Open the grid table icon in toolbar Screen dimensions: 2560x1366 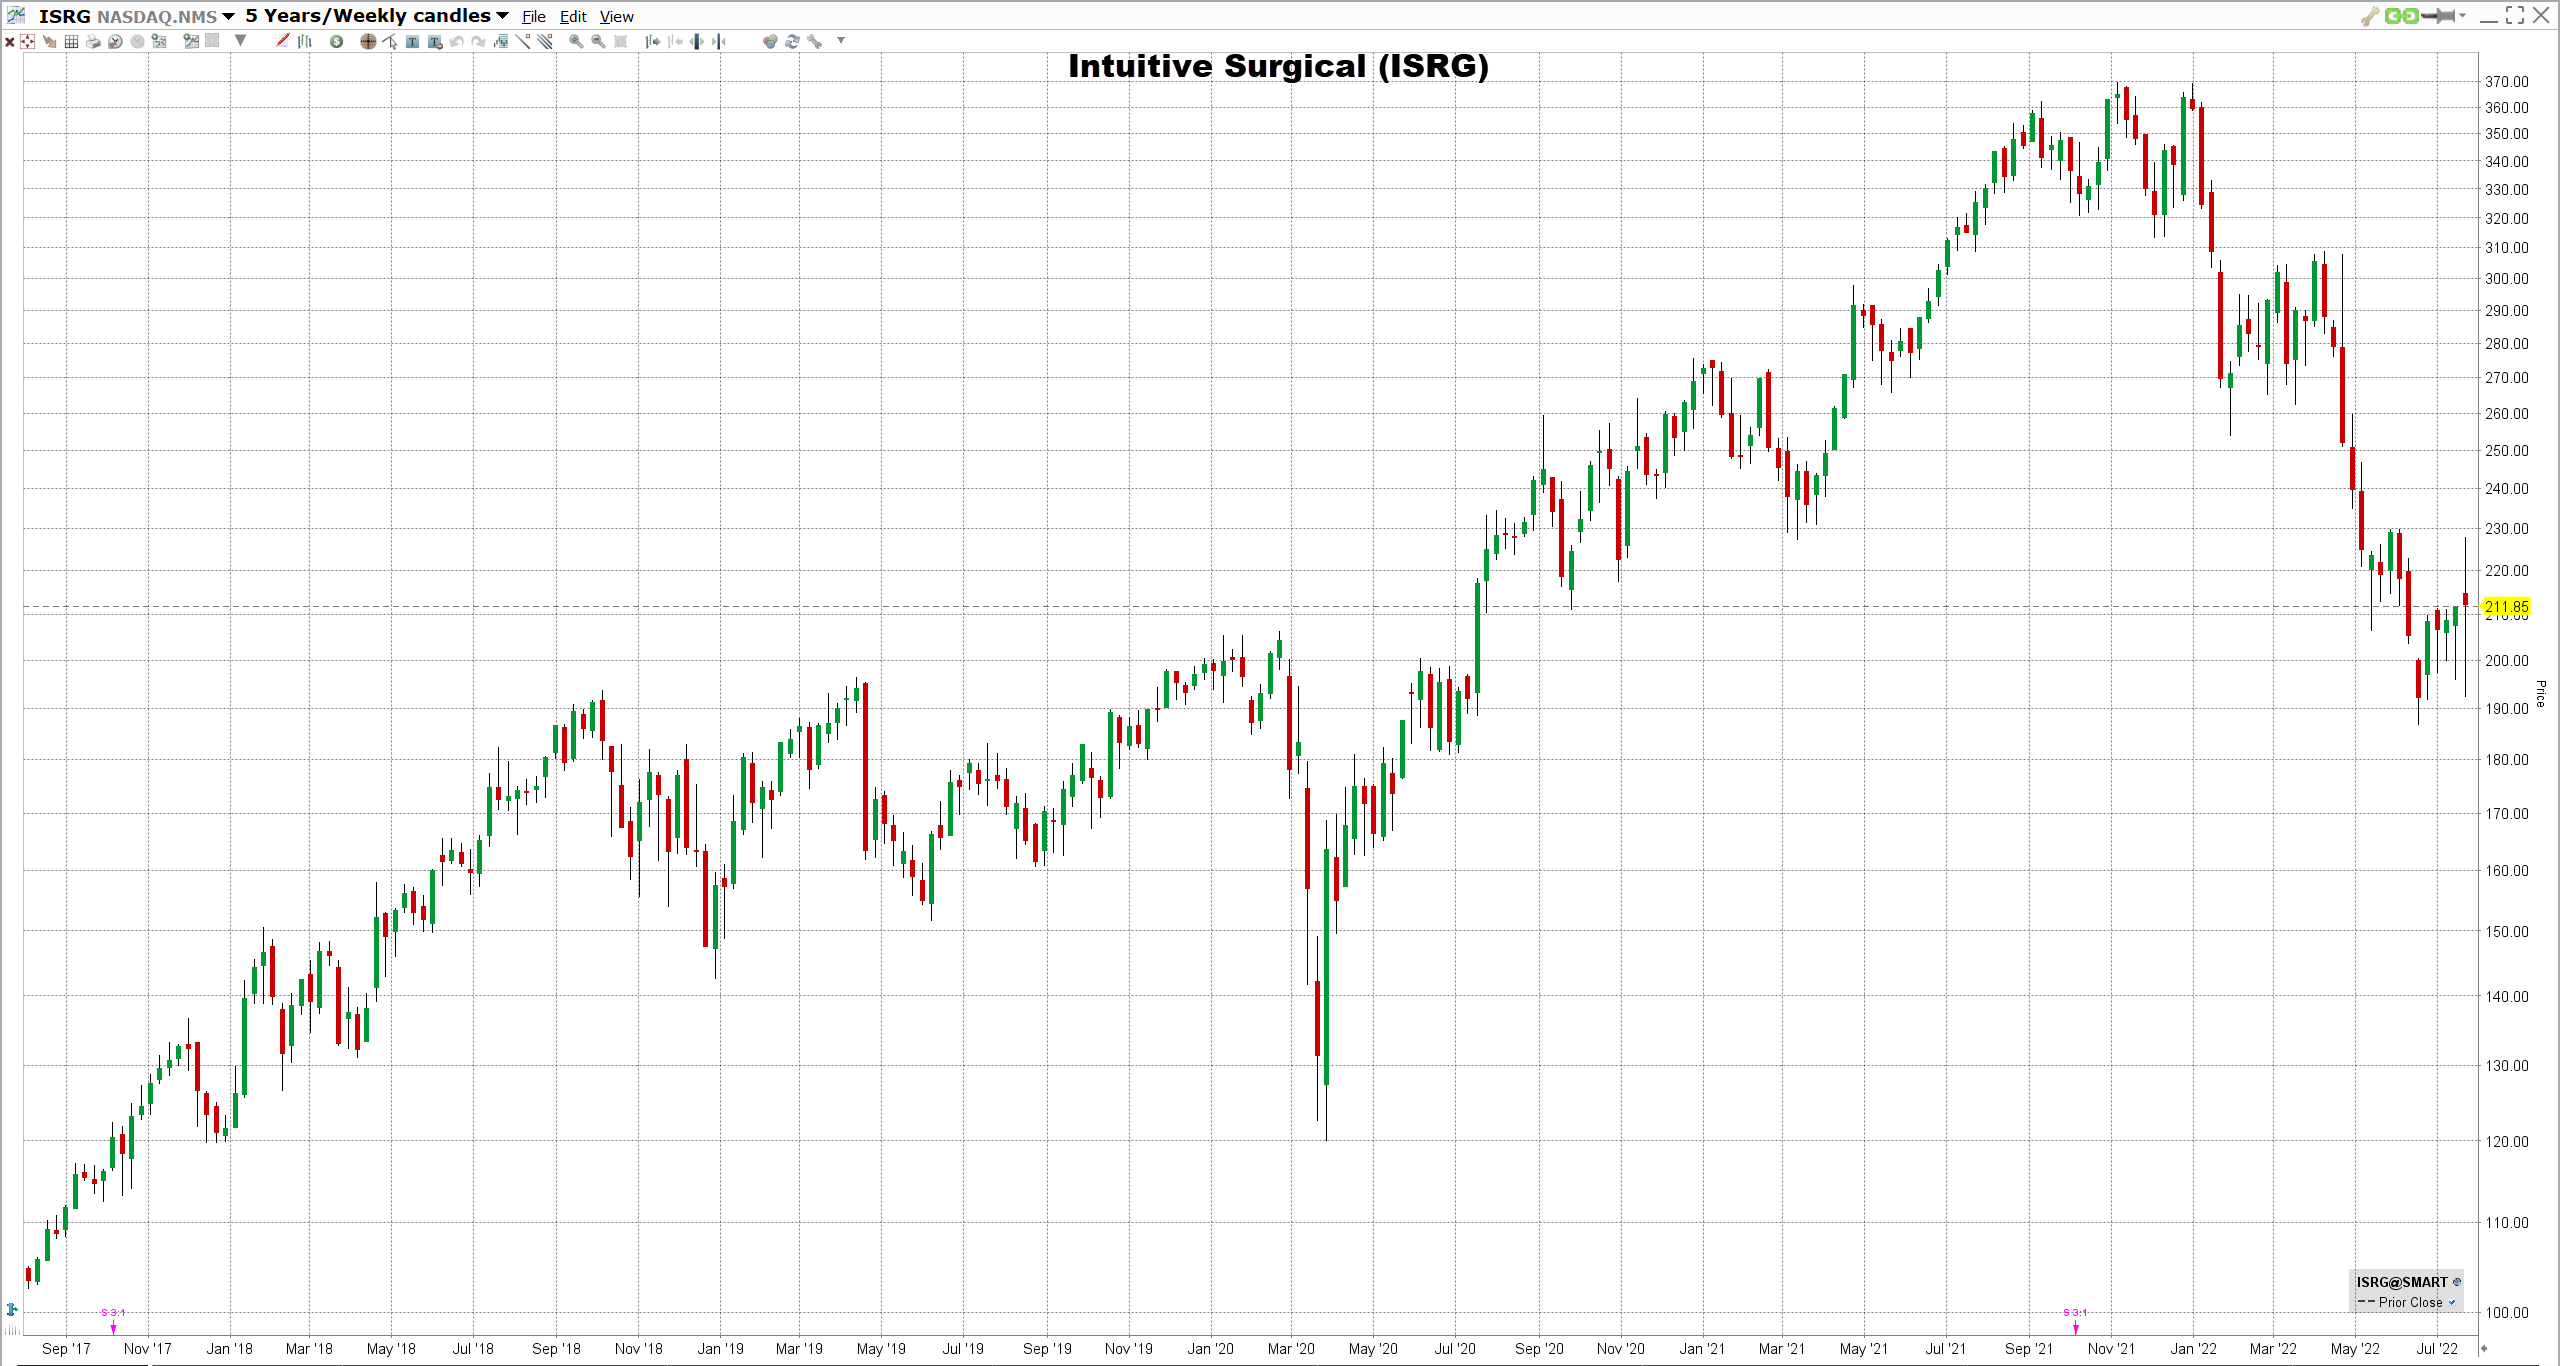pos(71,42)
